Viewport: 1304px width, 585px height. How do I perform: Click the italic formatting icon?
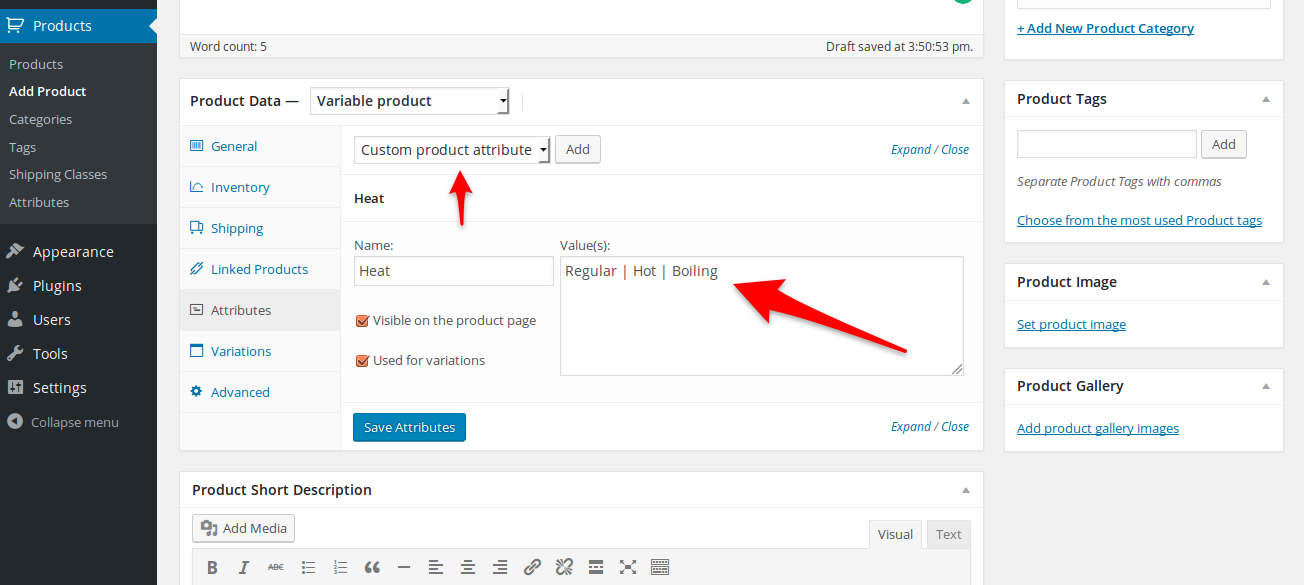pos(244,567)
